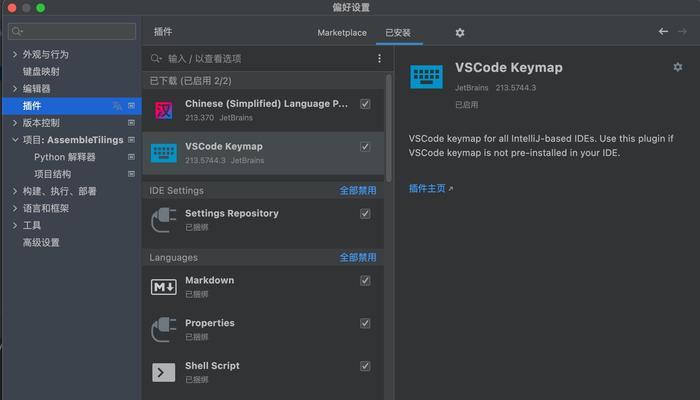
Task: Toggle Settings Repository checkbox
Action: pos(365,214)
